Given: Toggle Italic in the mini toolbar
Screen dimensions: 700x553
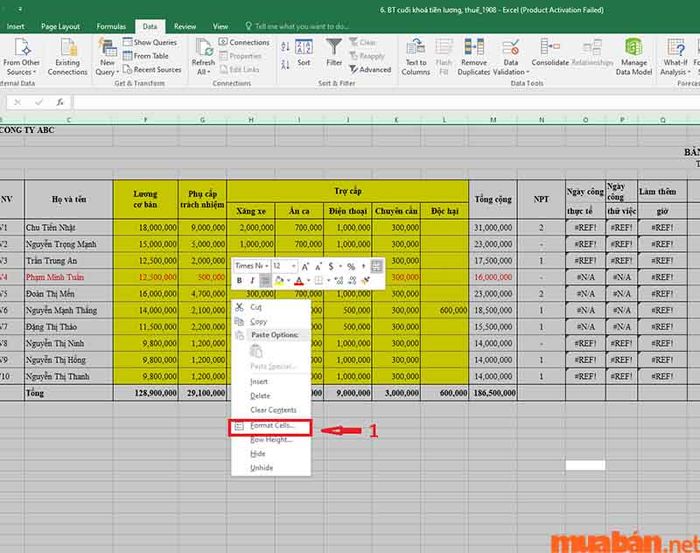Looking at the screenshot, I should (252, 280).
